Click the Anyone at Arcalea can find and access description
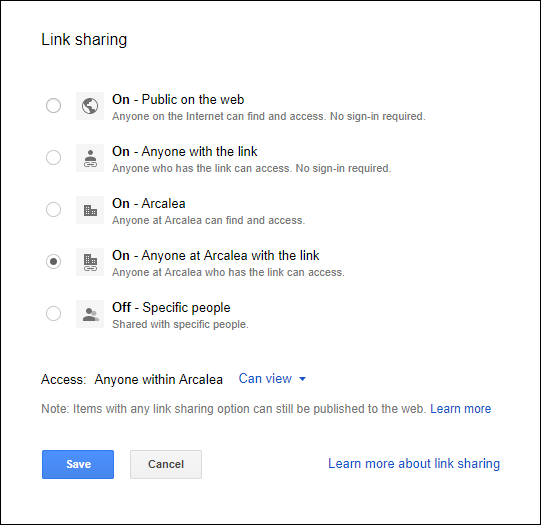Image resolution: width=541 pixels, height=525 pixels. [x=208, y=220]
